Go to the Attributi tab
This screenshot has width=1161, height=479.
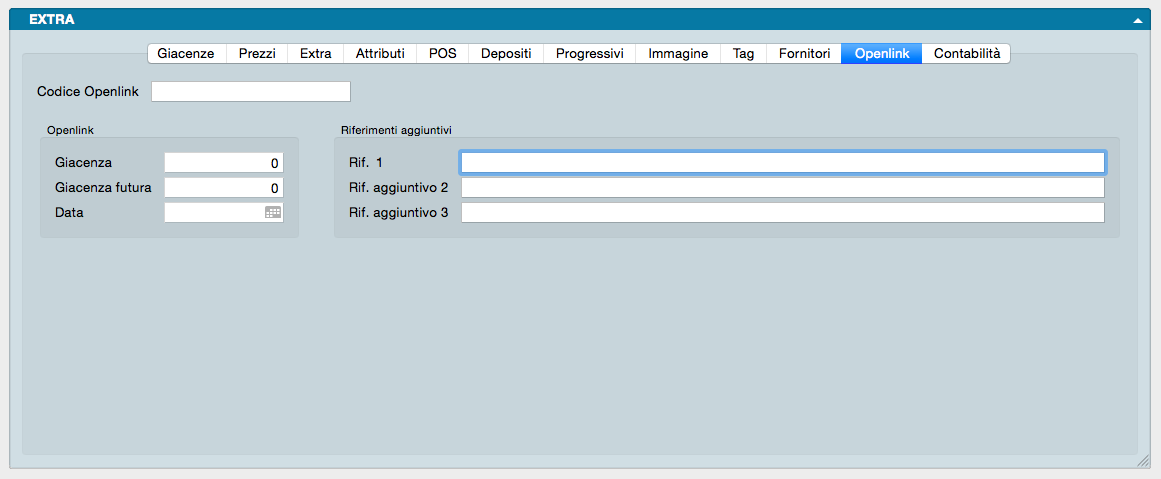tap(380, 54)
